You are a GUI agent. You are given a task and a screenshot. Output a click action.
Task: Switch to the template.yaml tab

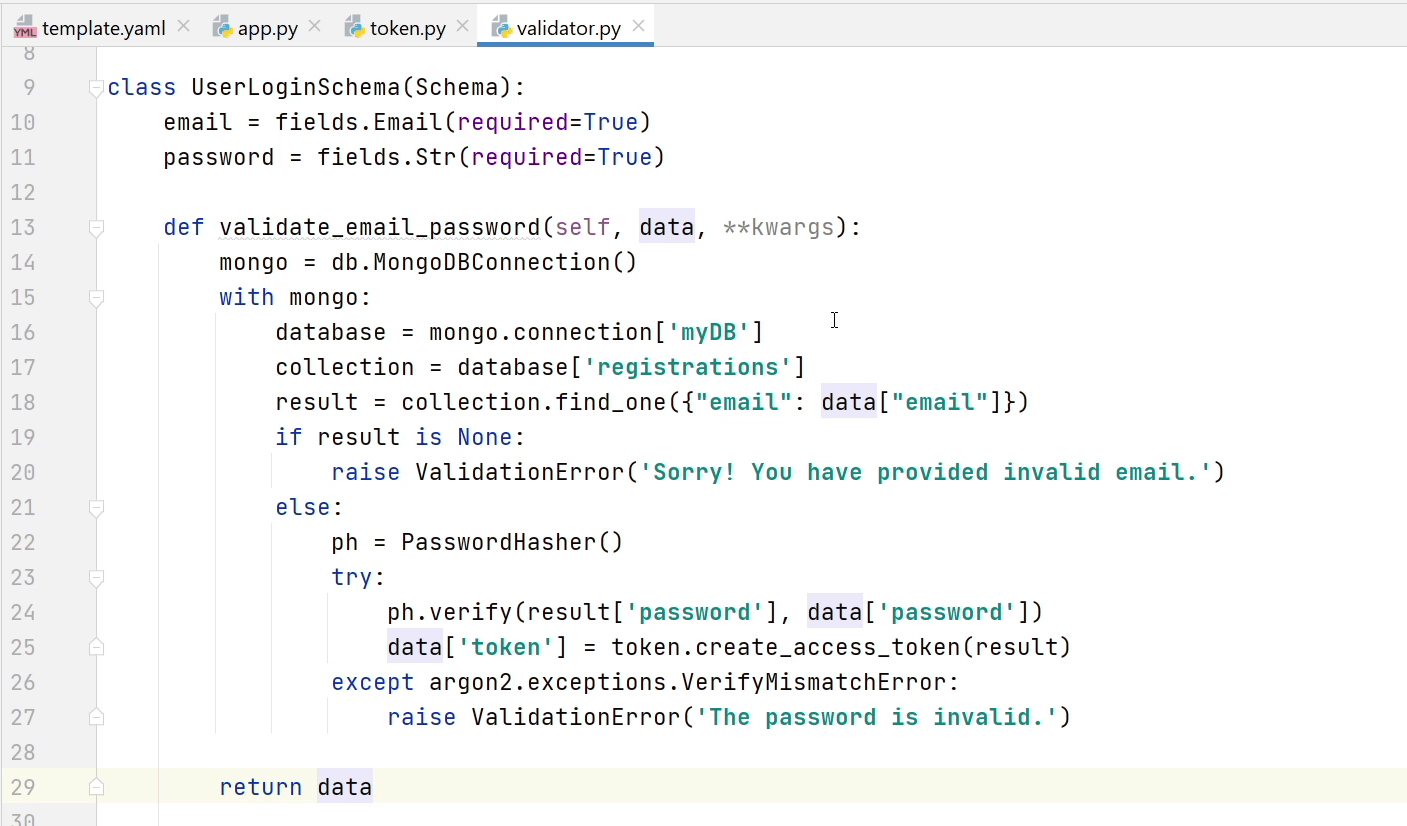point(103,28)
